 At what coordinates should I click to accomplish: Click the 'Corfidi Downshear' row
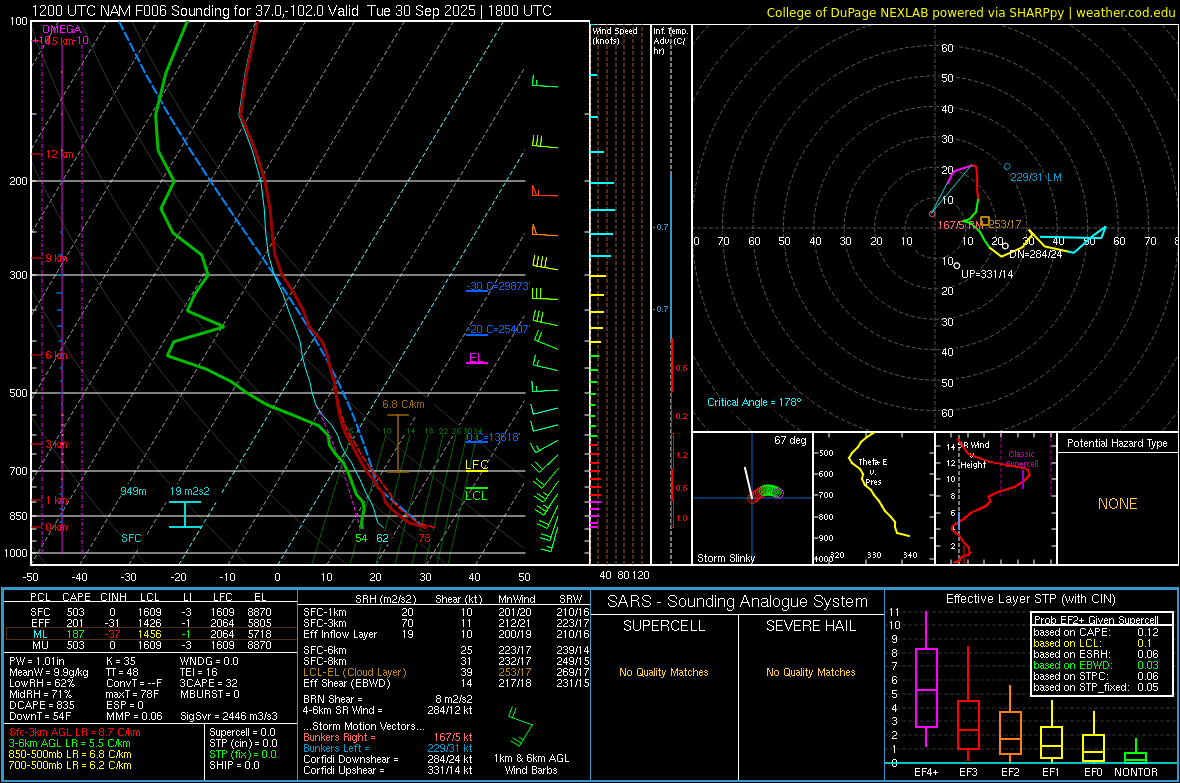(388, 759)
